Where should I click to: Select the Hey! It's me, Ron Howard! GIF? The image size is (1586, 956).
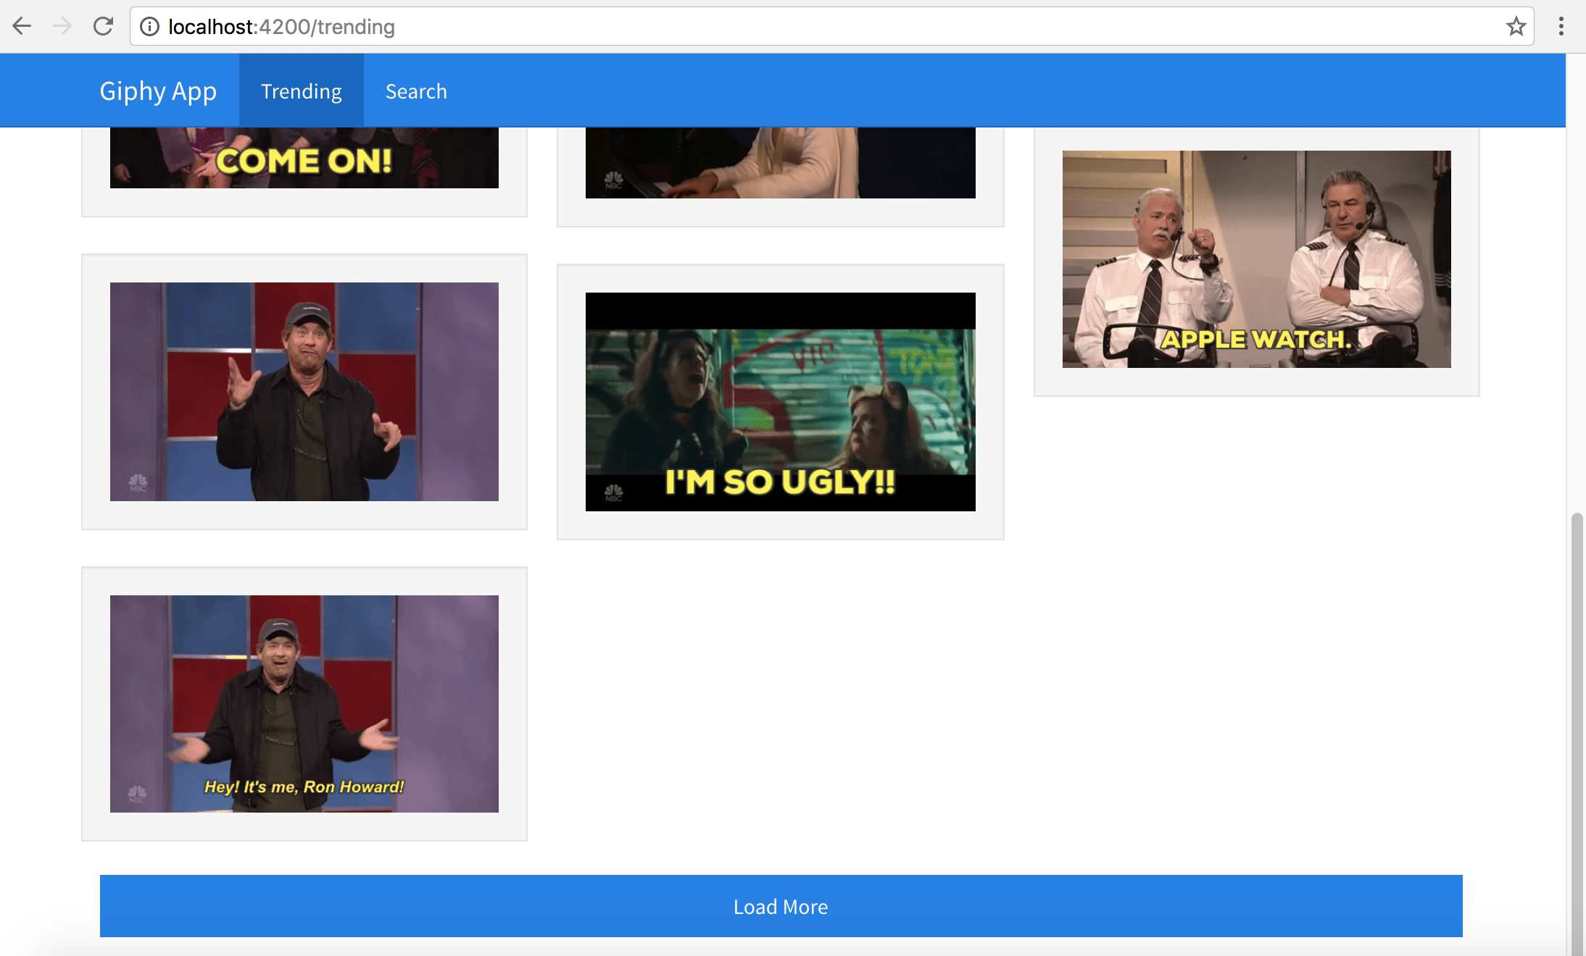[304, 704]
